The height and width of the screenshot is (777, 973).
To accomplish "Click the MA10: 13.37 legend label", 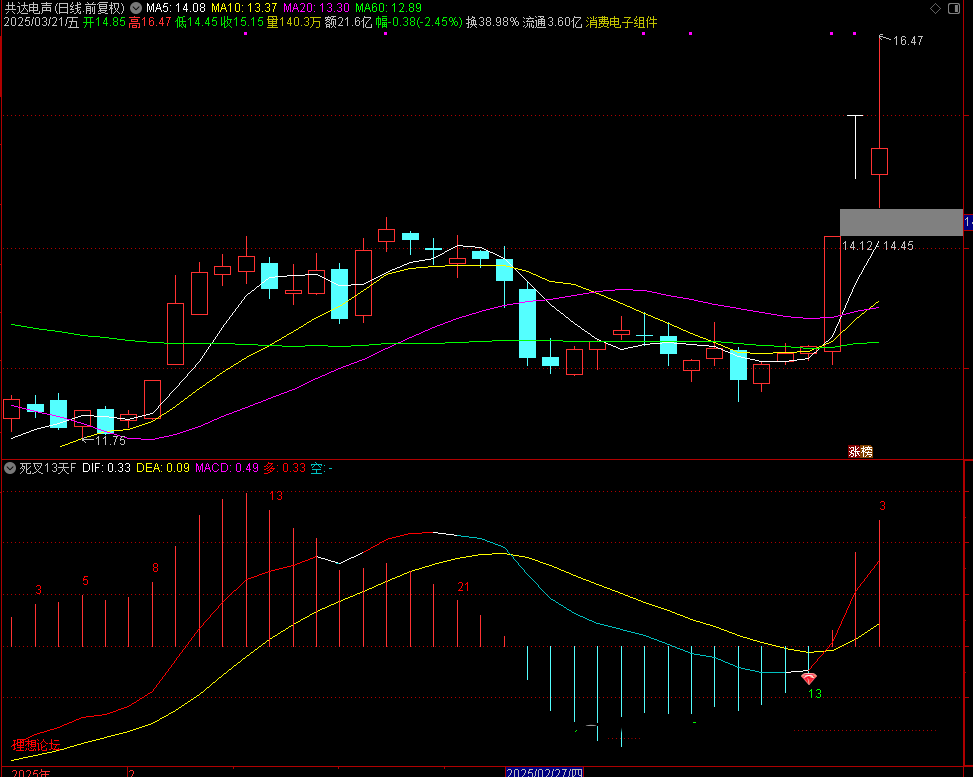I will (243, 7).
